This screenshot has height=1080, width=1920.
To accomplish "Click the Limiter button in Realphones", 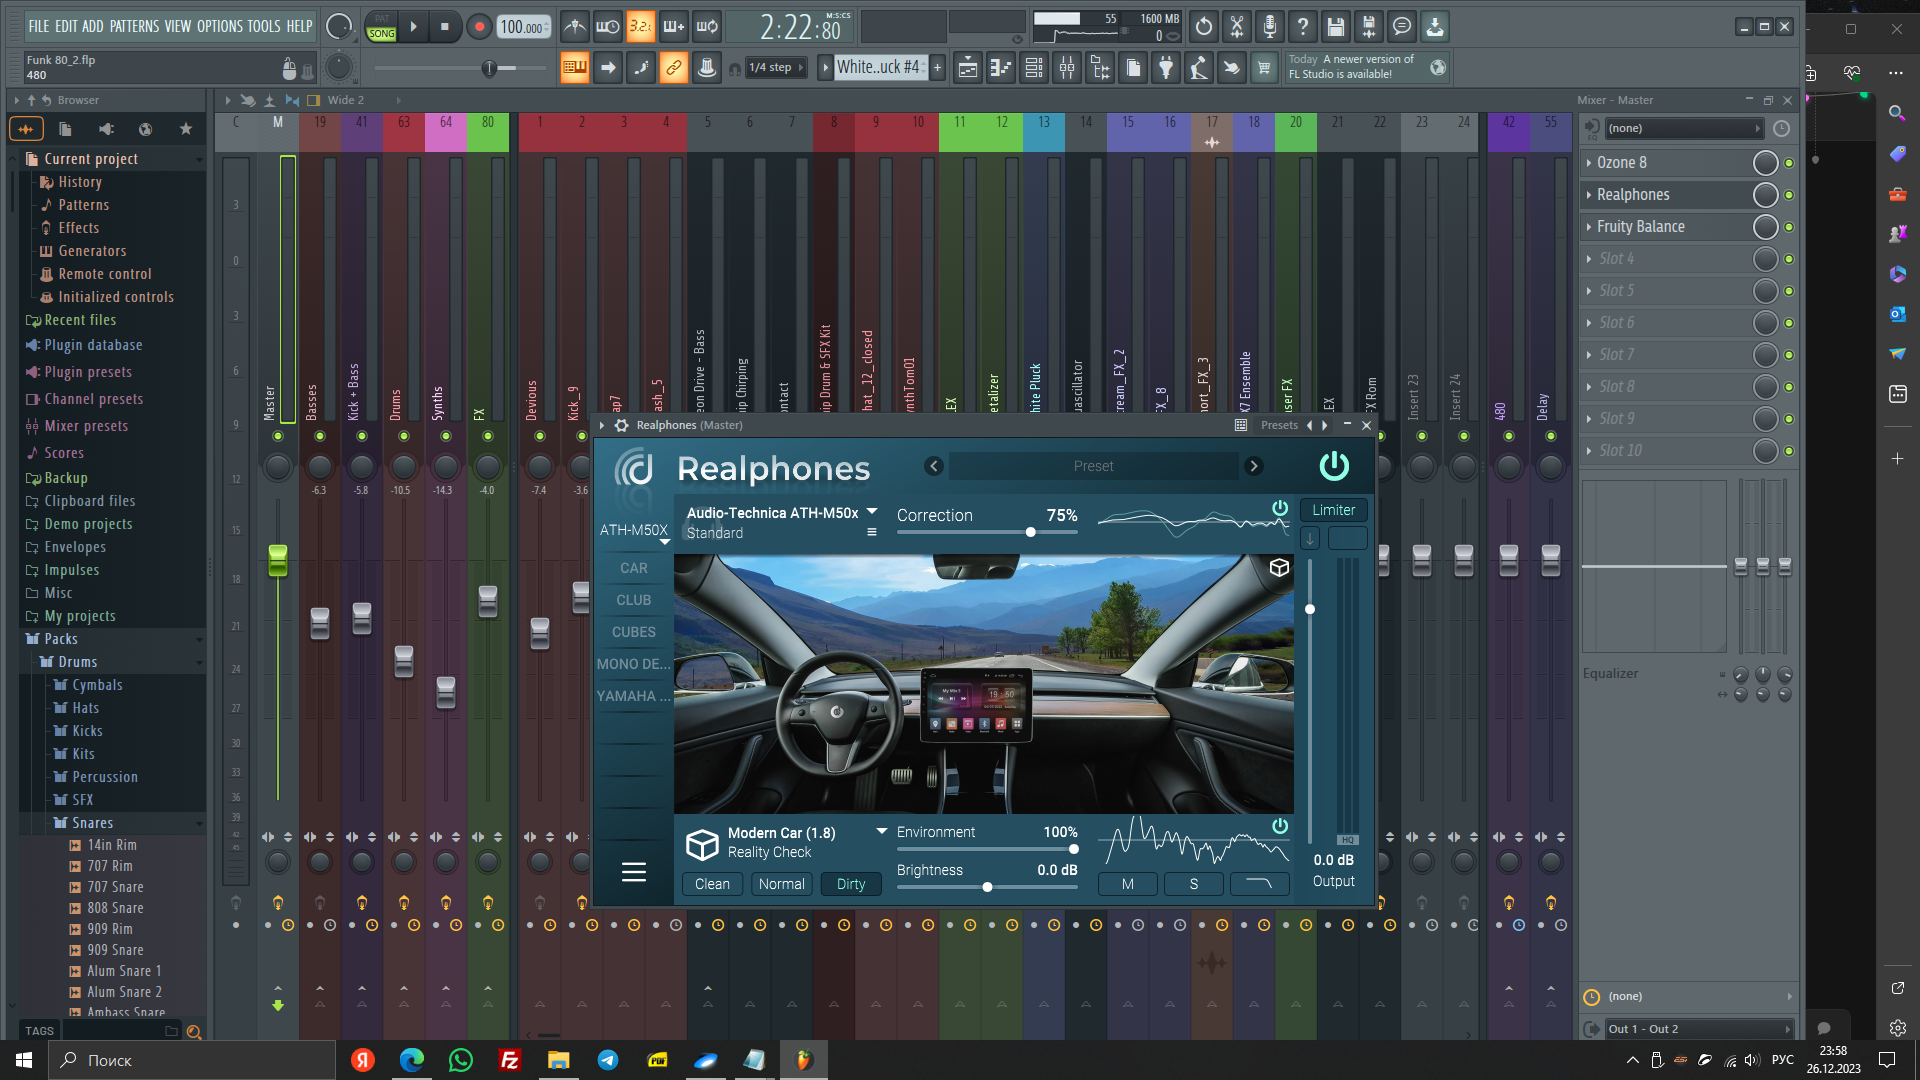I will (x=1333, y=510).
